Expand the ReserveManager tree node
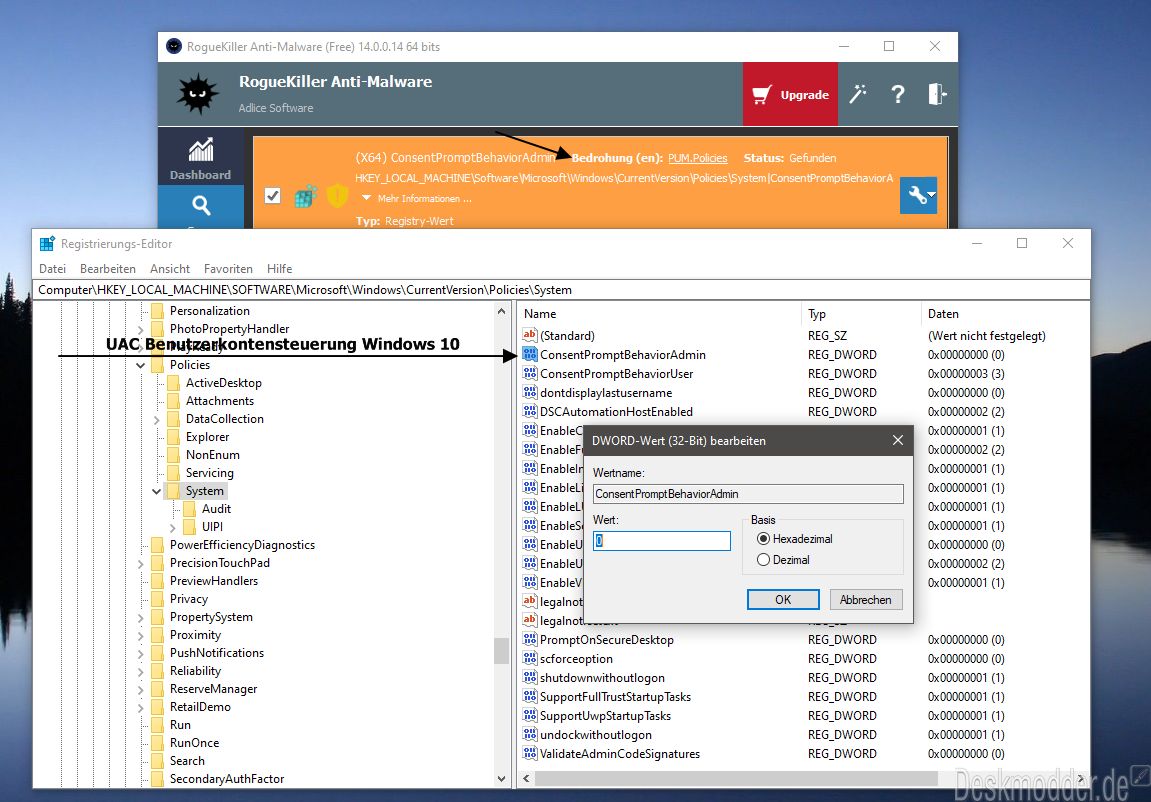Viewport: 1151px width, 802px height. click(x=140, y=690)
